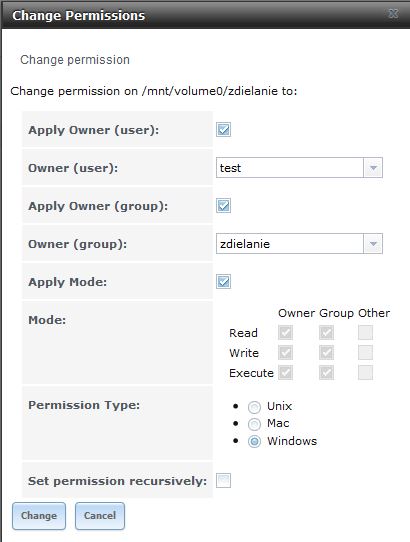Image resolution: width=410 pixels, height=542 pixels.
Task: Close the Change Permissions dialog
Action: (x=393, y=13)
